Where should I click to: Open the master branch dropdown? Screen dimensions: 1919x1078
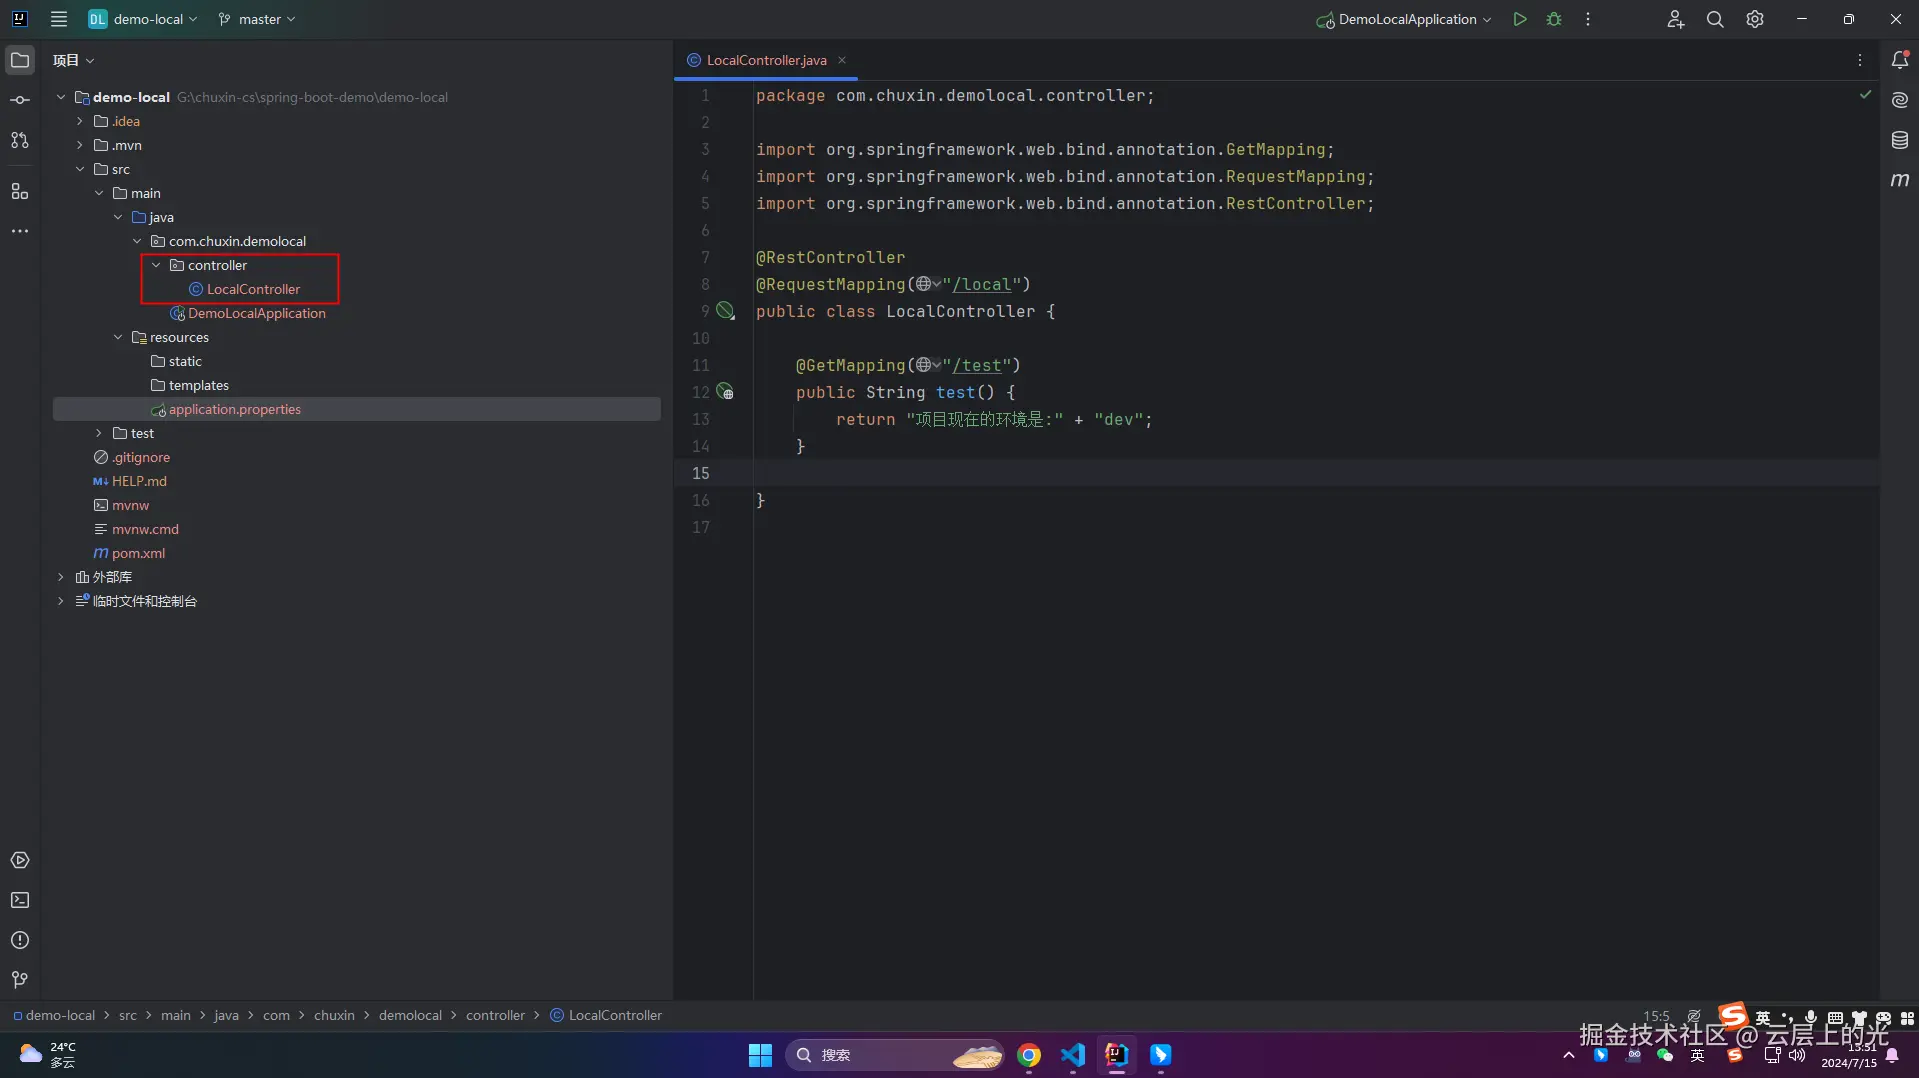257,19
